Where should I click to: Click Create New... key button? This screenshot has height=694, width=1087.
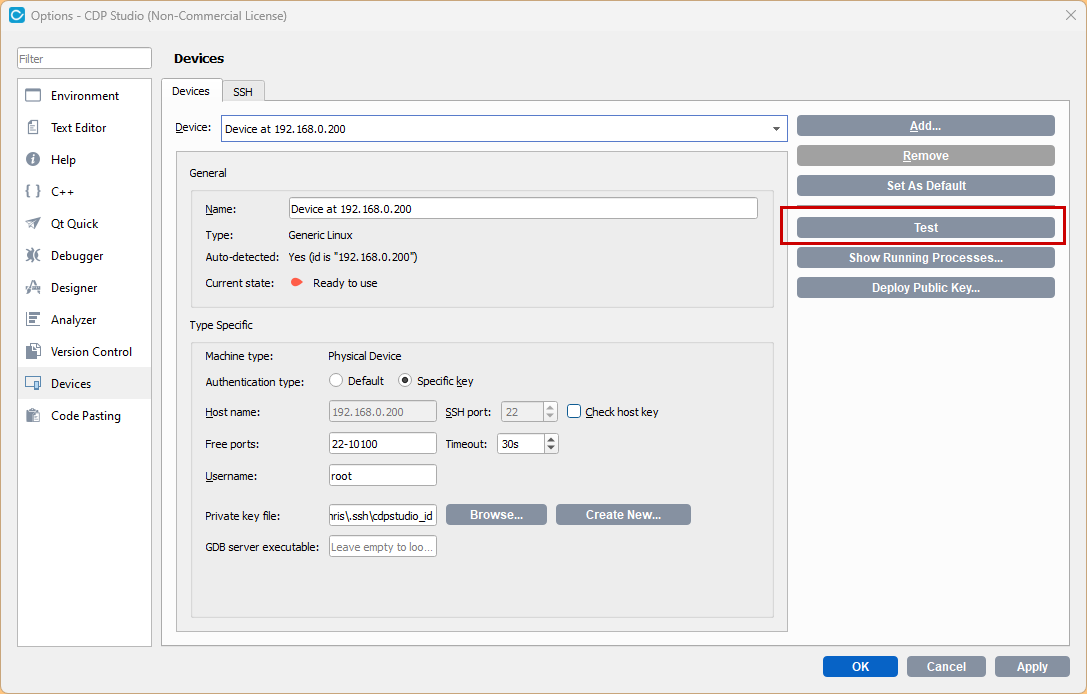pyautogui.click(x=623, y=514)
